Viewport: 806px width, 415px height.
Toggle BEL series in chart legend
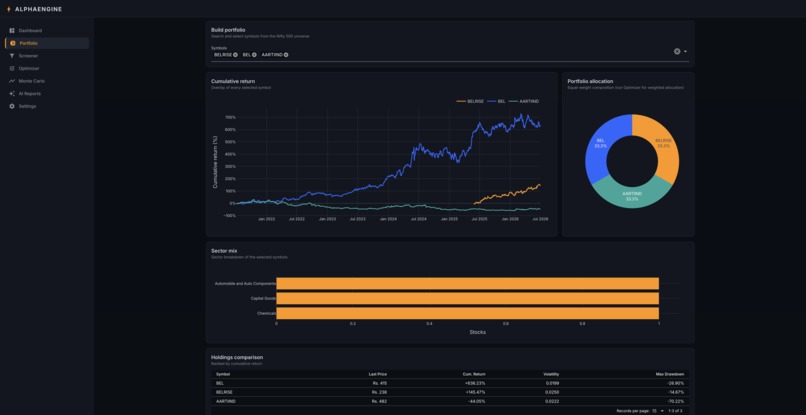(497, 101)
